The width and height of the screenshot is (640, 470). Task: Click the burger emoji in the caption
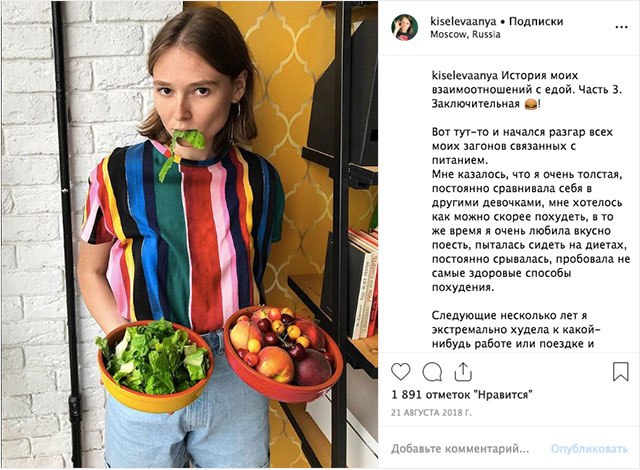pyautogui.click(x=531, y=104)
